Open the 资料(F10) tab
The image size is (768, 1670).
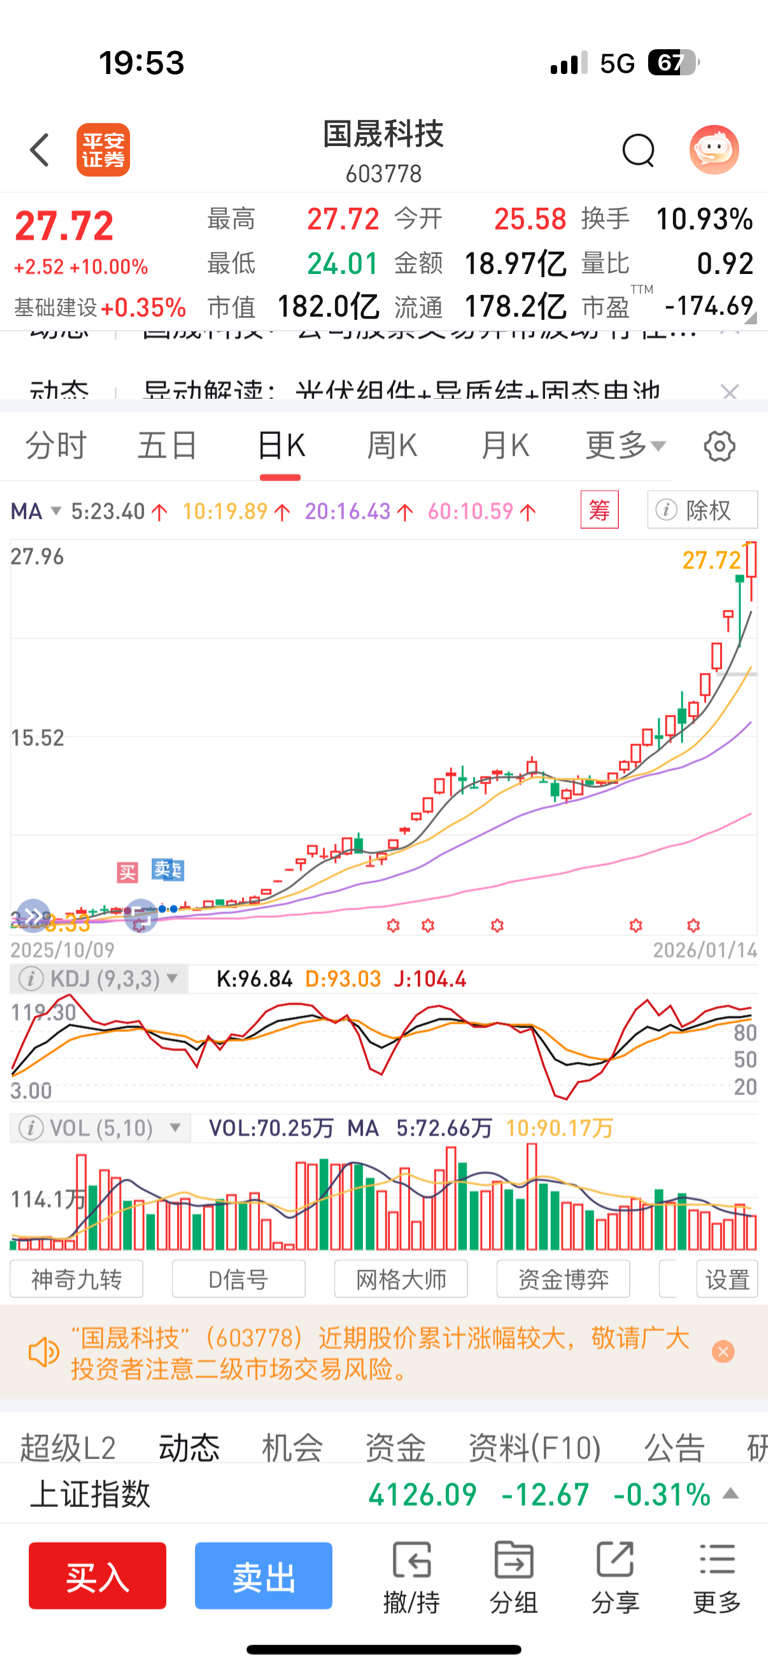[534, 1447]
